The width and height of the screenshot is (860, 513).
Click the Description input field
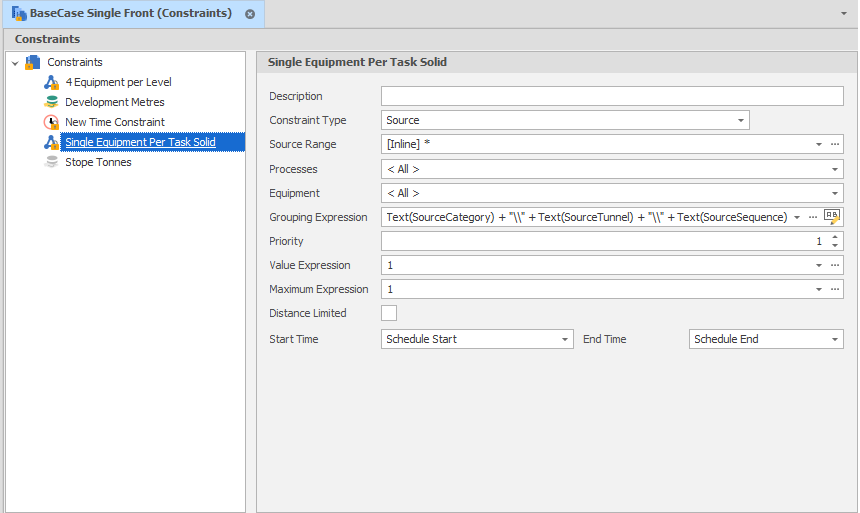coord(612,97)
